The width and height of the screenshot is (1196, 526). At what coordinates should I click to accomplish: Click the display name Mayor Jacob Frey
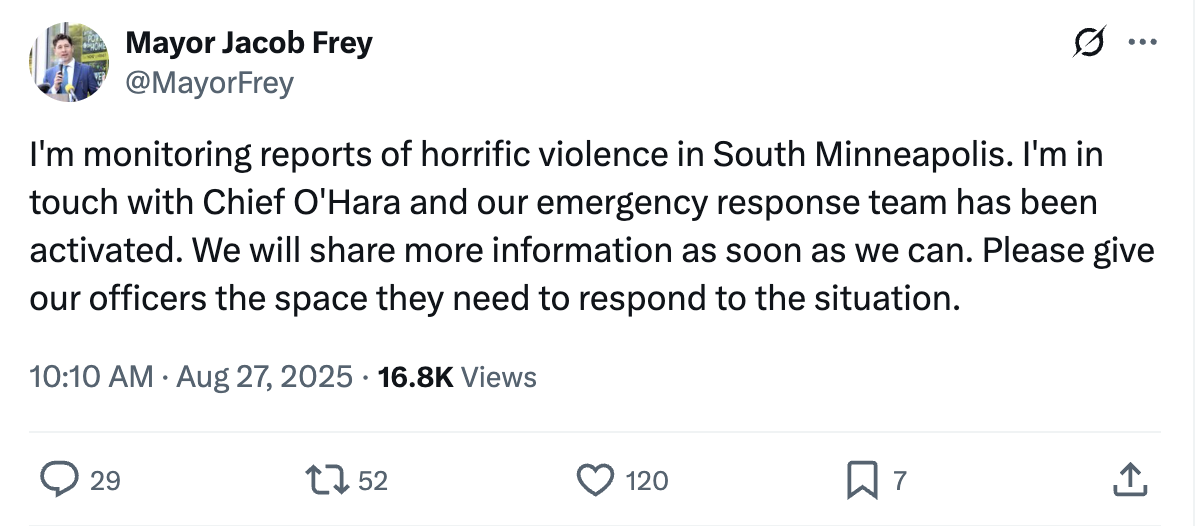pyautogui.click(x=248, y=43)
